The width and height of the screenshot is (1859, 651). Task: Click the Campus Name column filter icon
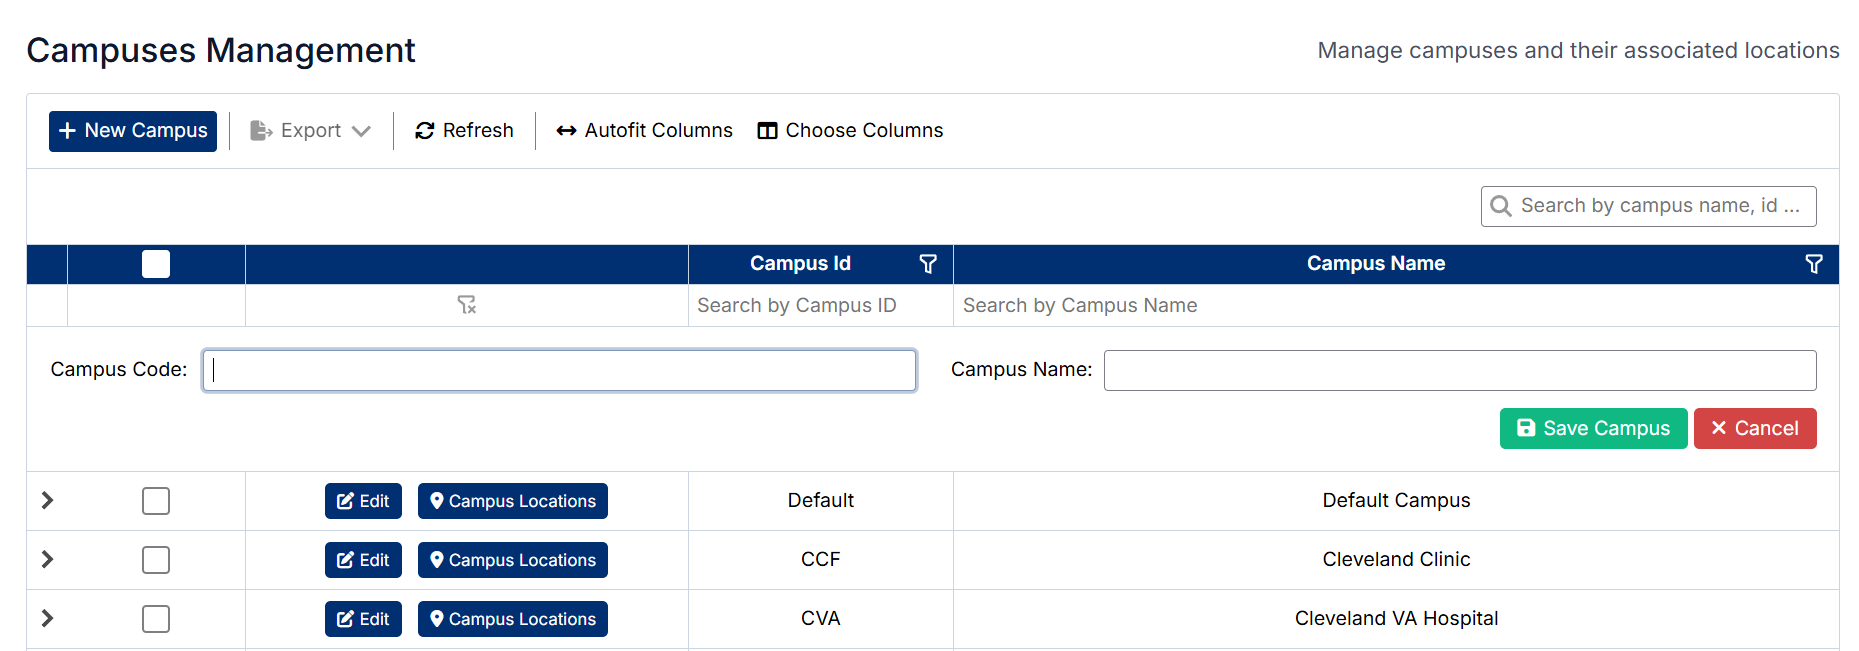tap(1813, 264)
